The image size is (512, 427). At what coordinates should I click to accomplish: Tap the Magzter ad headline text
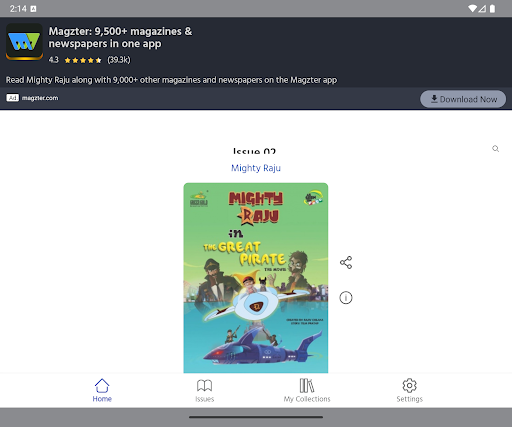(120, 37)
